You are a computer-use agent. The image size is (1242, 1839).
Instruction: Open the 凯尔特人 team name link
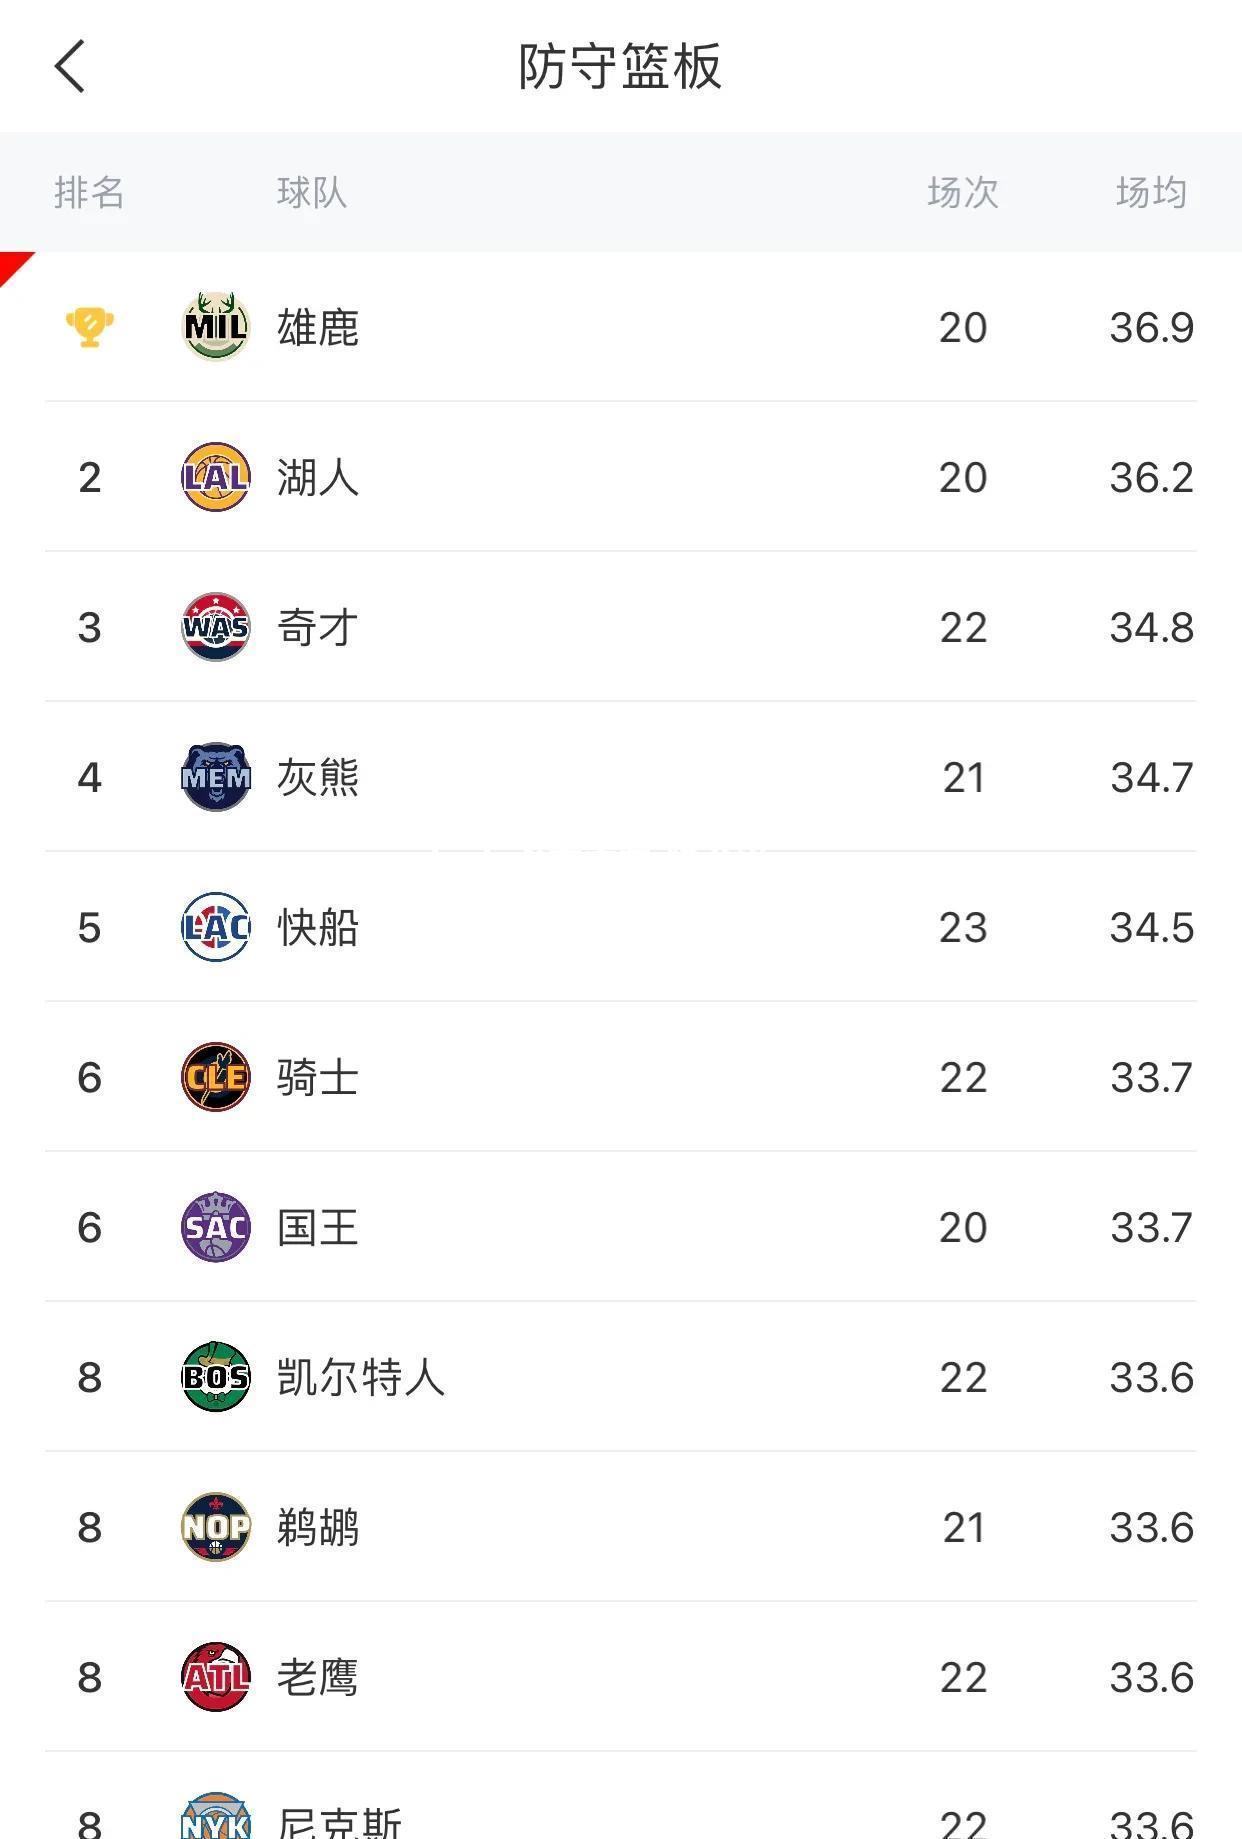(361, 1377)
